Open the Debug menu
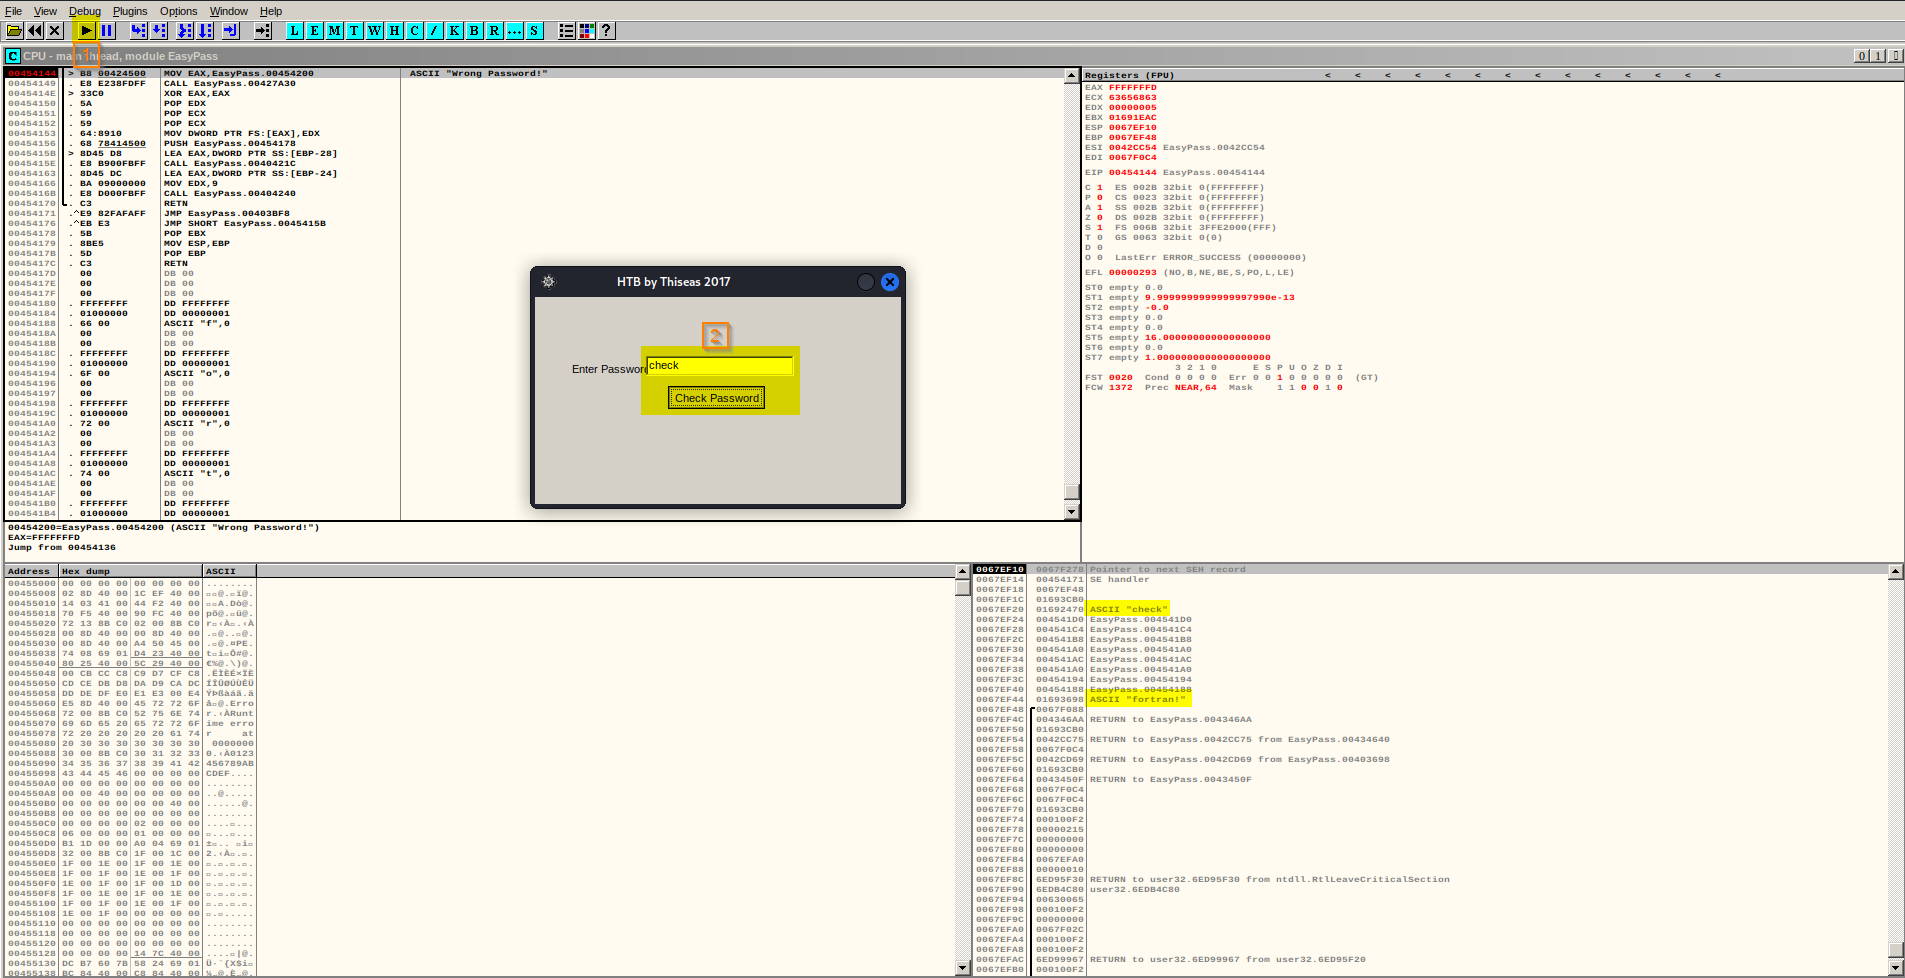The height and width of the screenshot is (978, 1905). coord(85,11)
